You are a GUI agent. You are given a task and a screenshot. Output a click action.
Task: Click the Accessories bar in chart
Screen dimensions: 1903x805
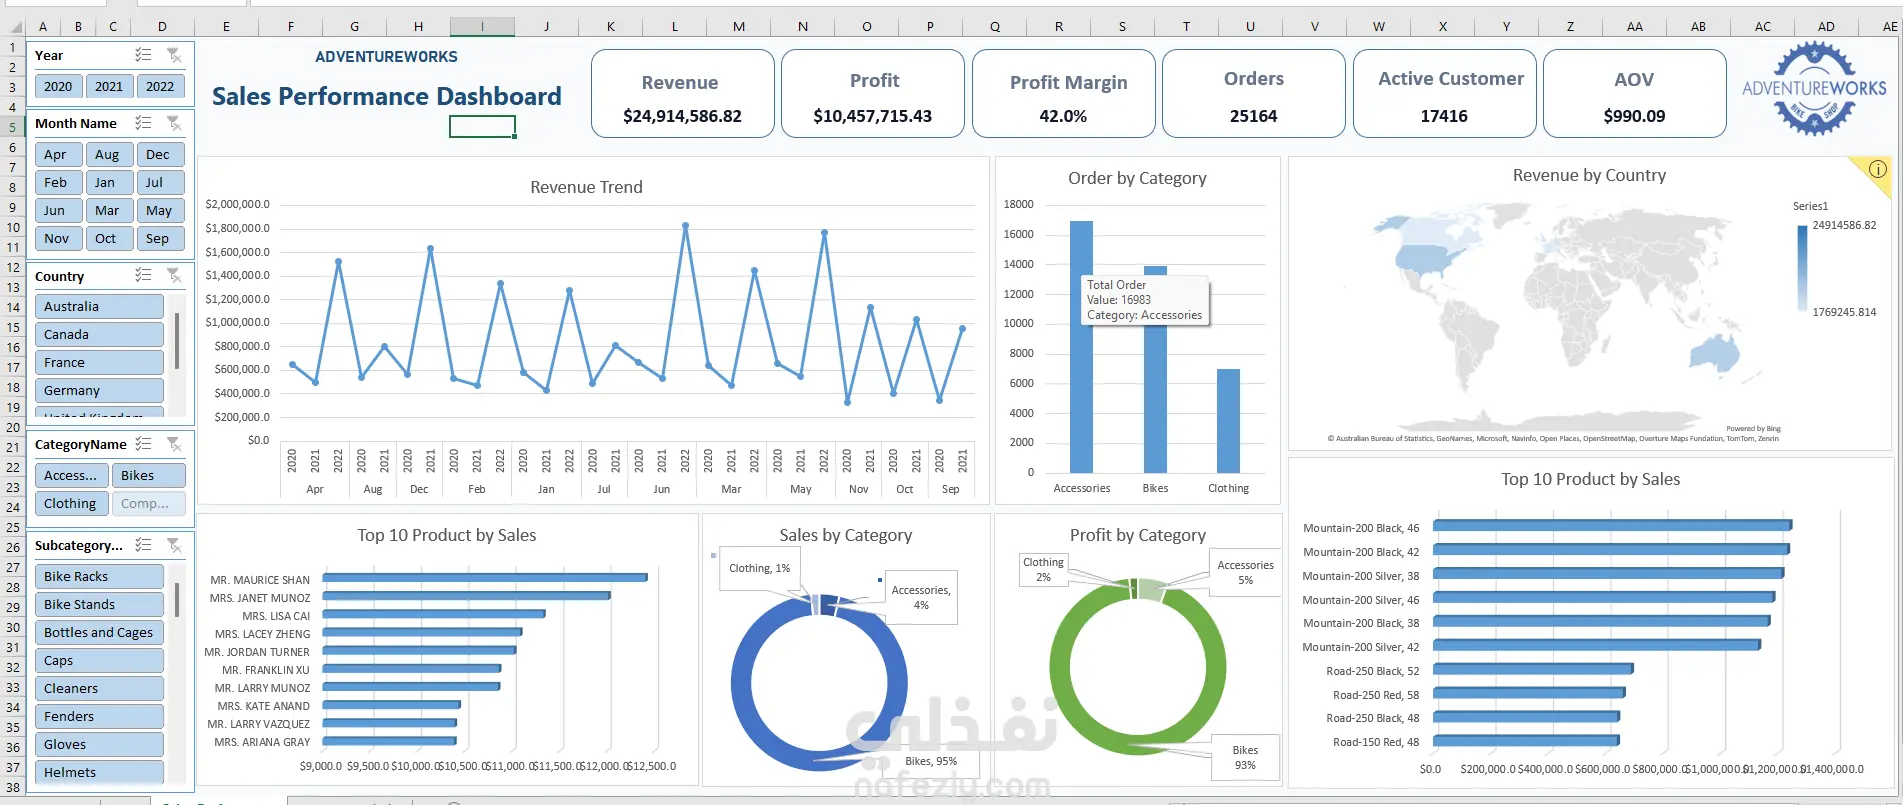point(1081,346)
